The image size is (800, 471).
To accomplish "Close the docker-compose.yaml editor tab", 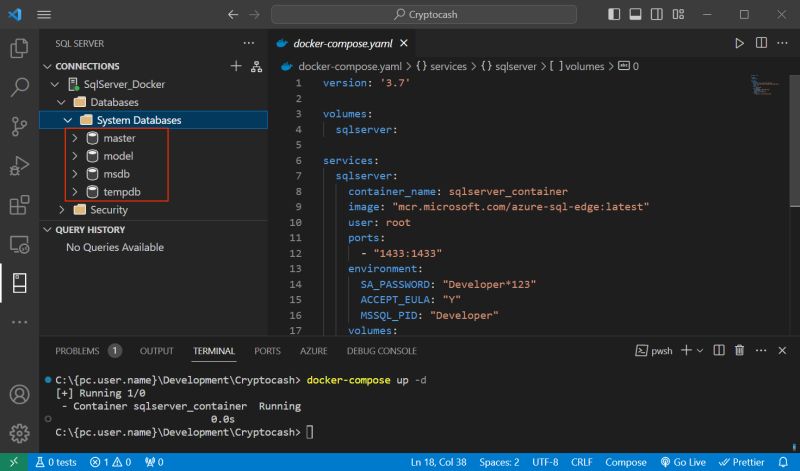I will [x=404, y=43].
